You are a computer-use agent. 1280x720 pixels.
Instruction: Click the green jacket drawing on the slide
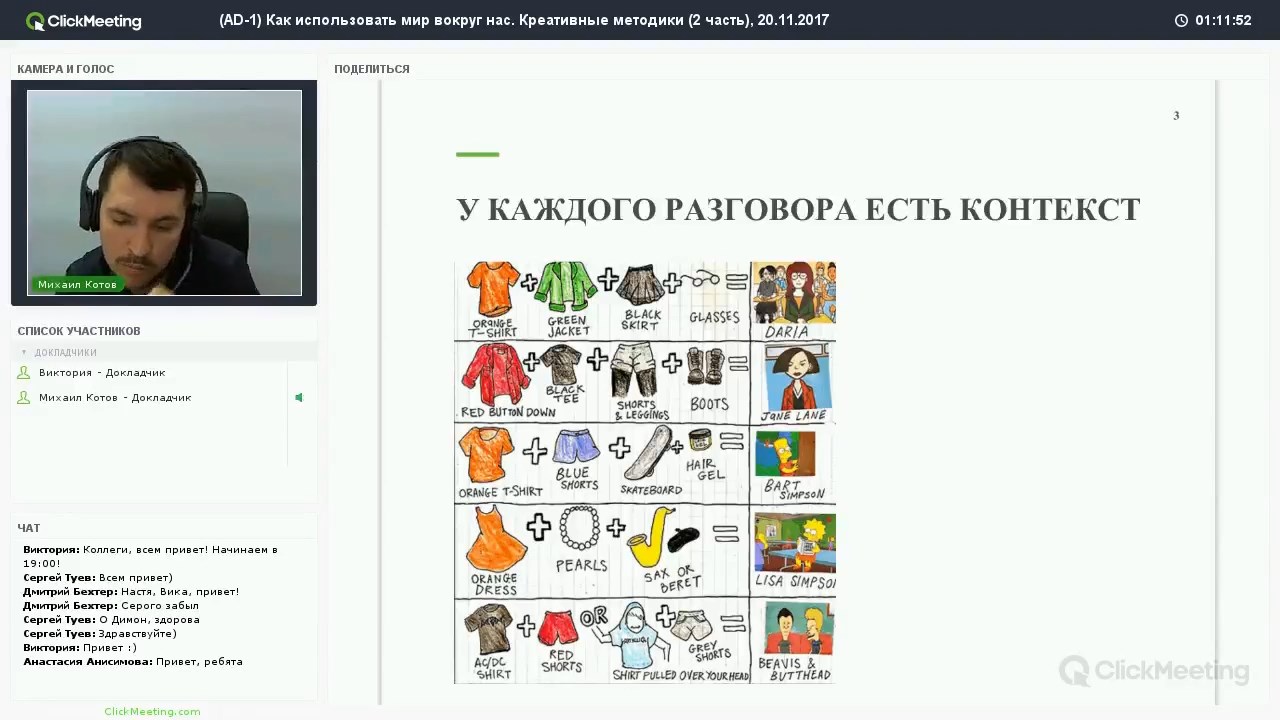tap(565, 288)
